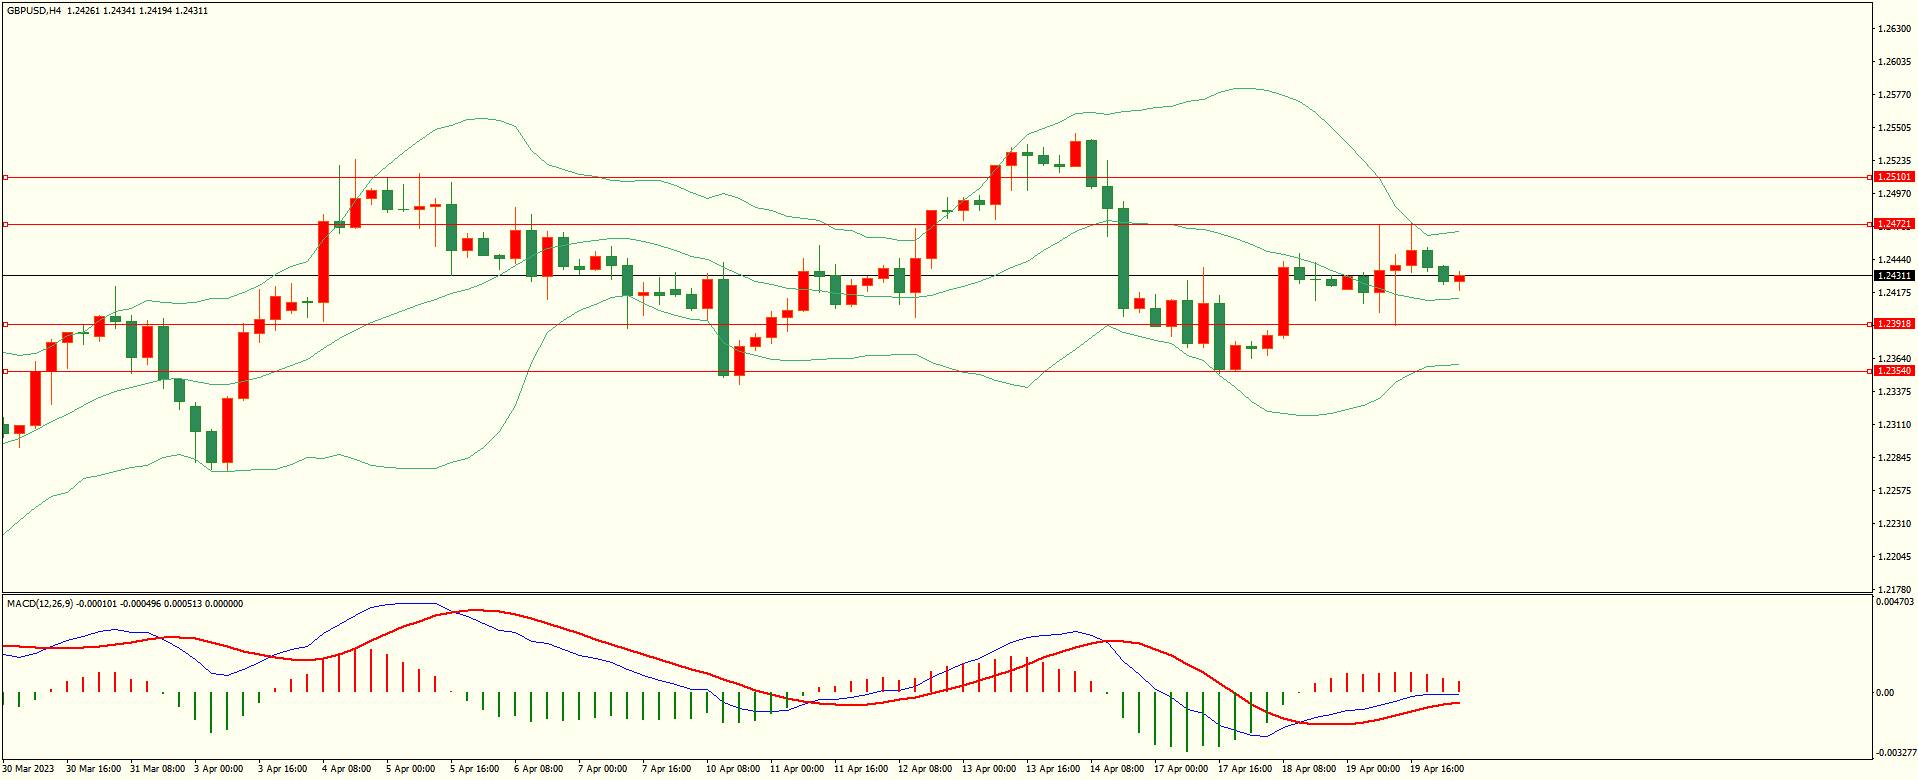
Task: Click left anchor handle of 1.23540 line
Action: point(5,372)
